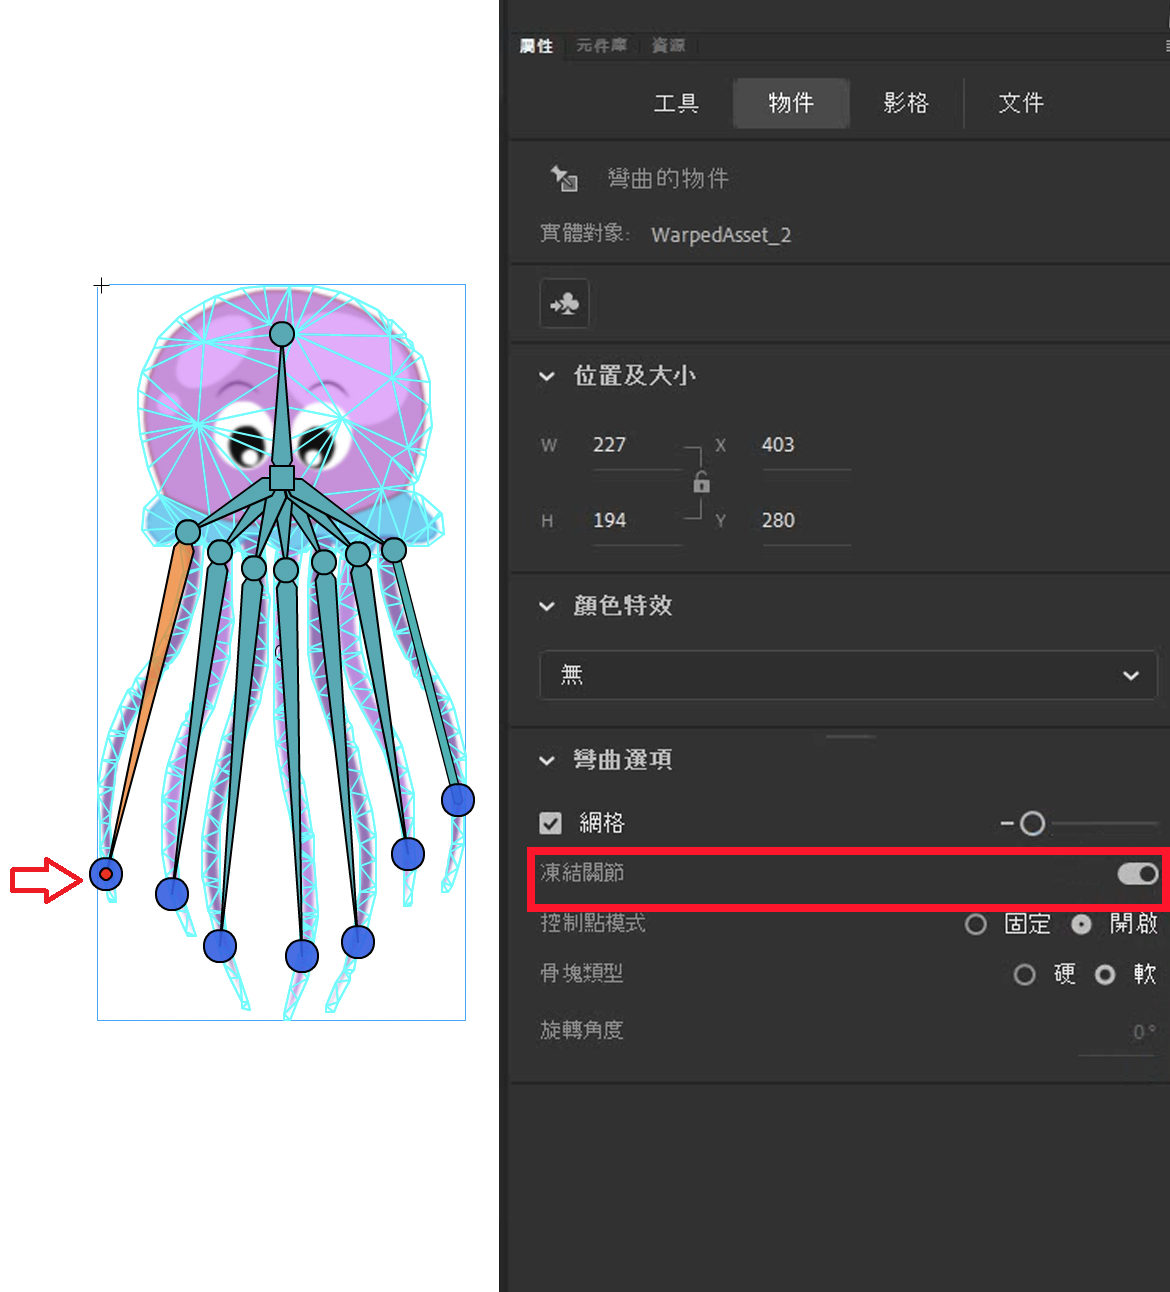Click the orange highlighted bone
This screenshot has width=1170, height=1292.
[x=155, y=690]
